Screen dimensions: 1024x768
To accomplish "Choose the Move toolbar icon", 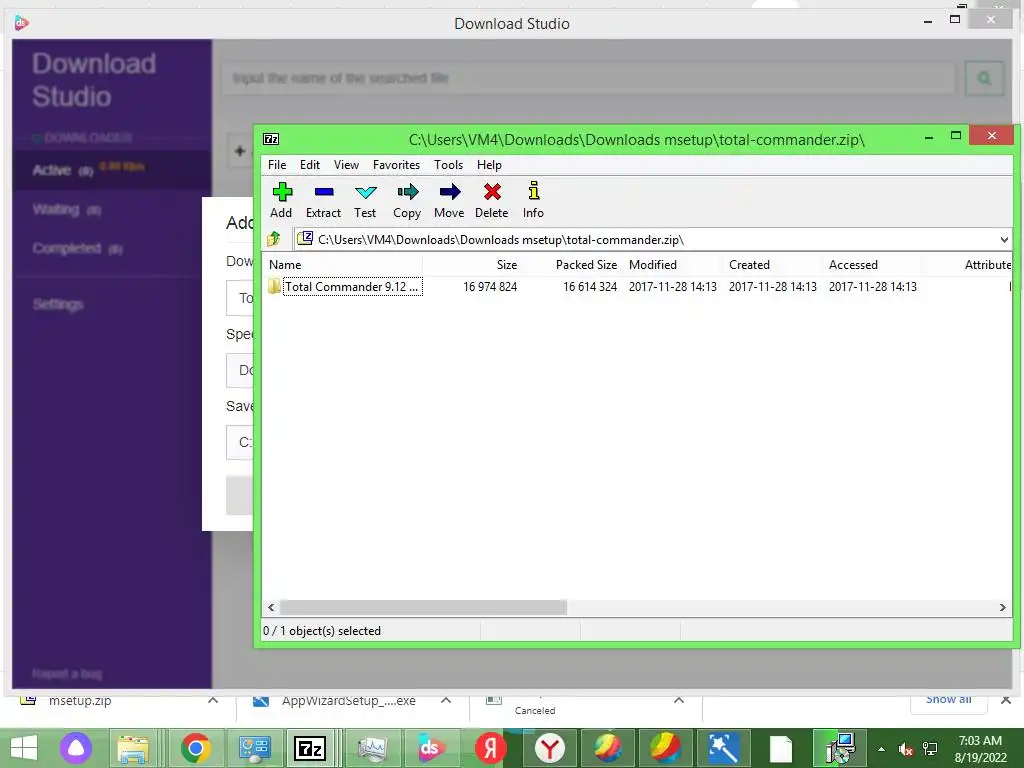I will click(449, 200).
